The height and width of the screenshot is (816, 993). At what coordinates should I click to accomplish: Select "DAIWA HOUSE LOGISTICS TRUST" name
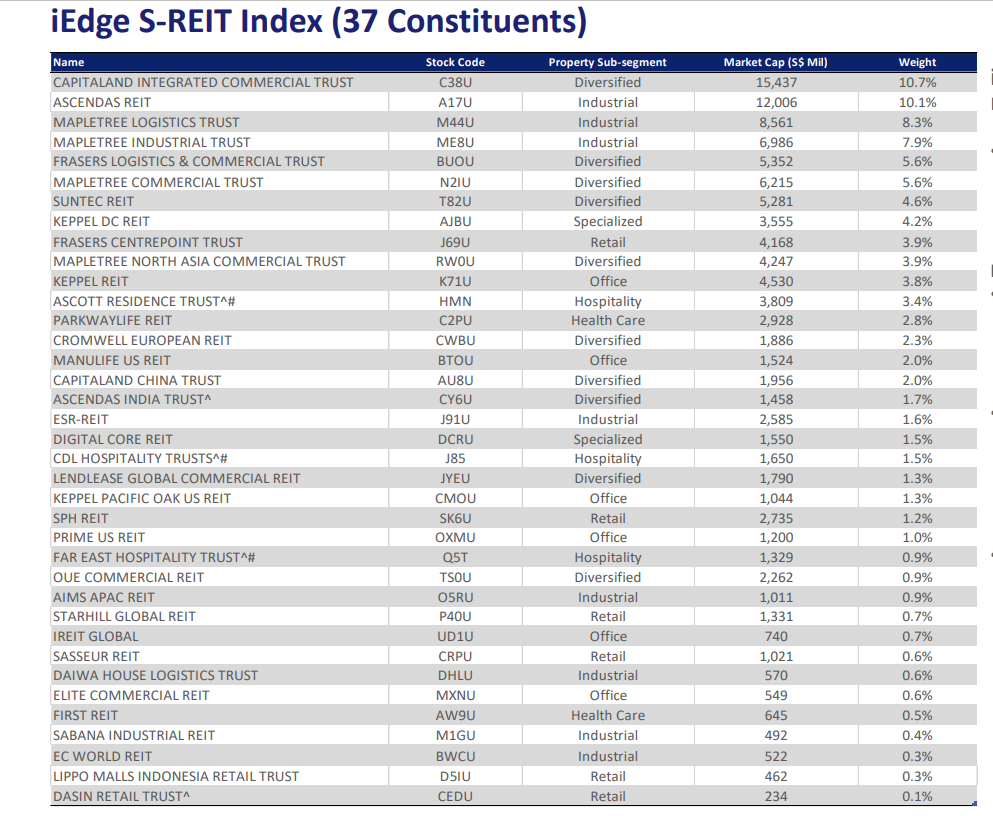point(155,675)
